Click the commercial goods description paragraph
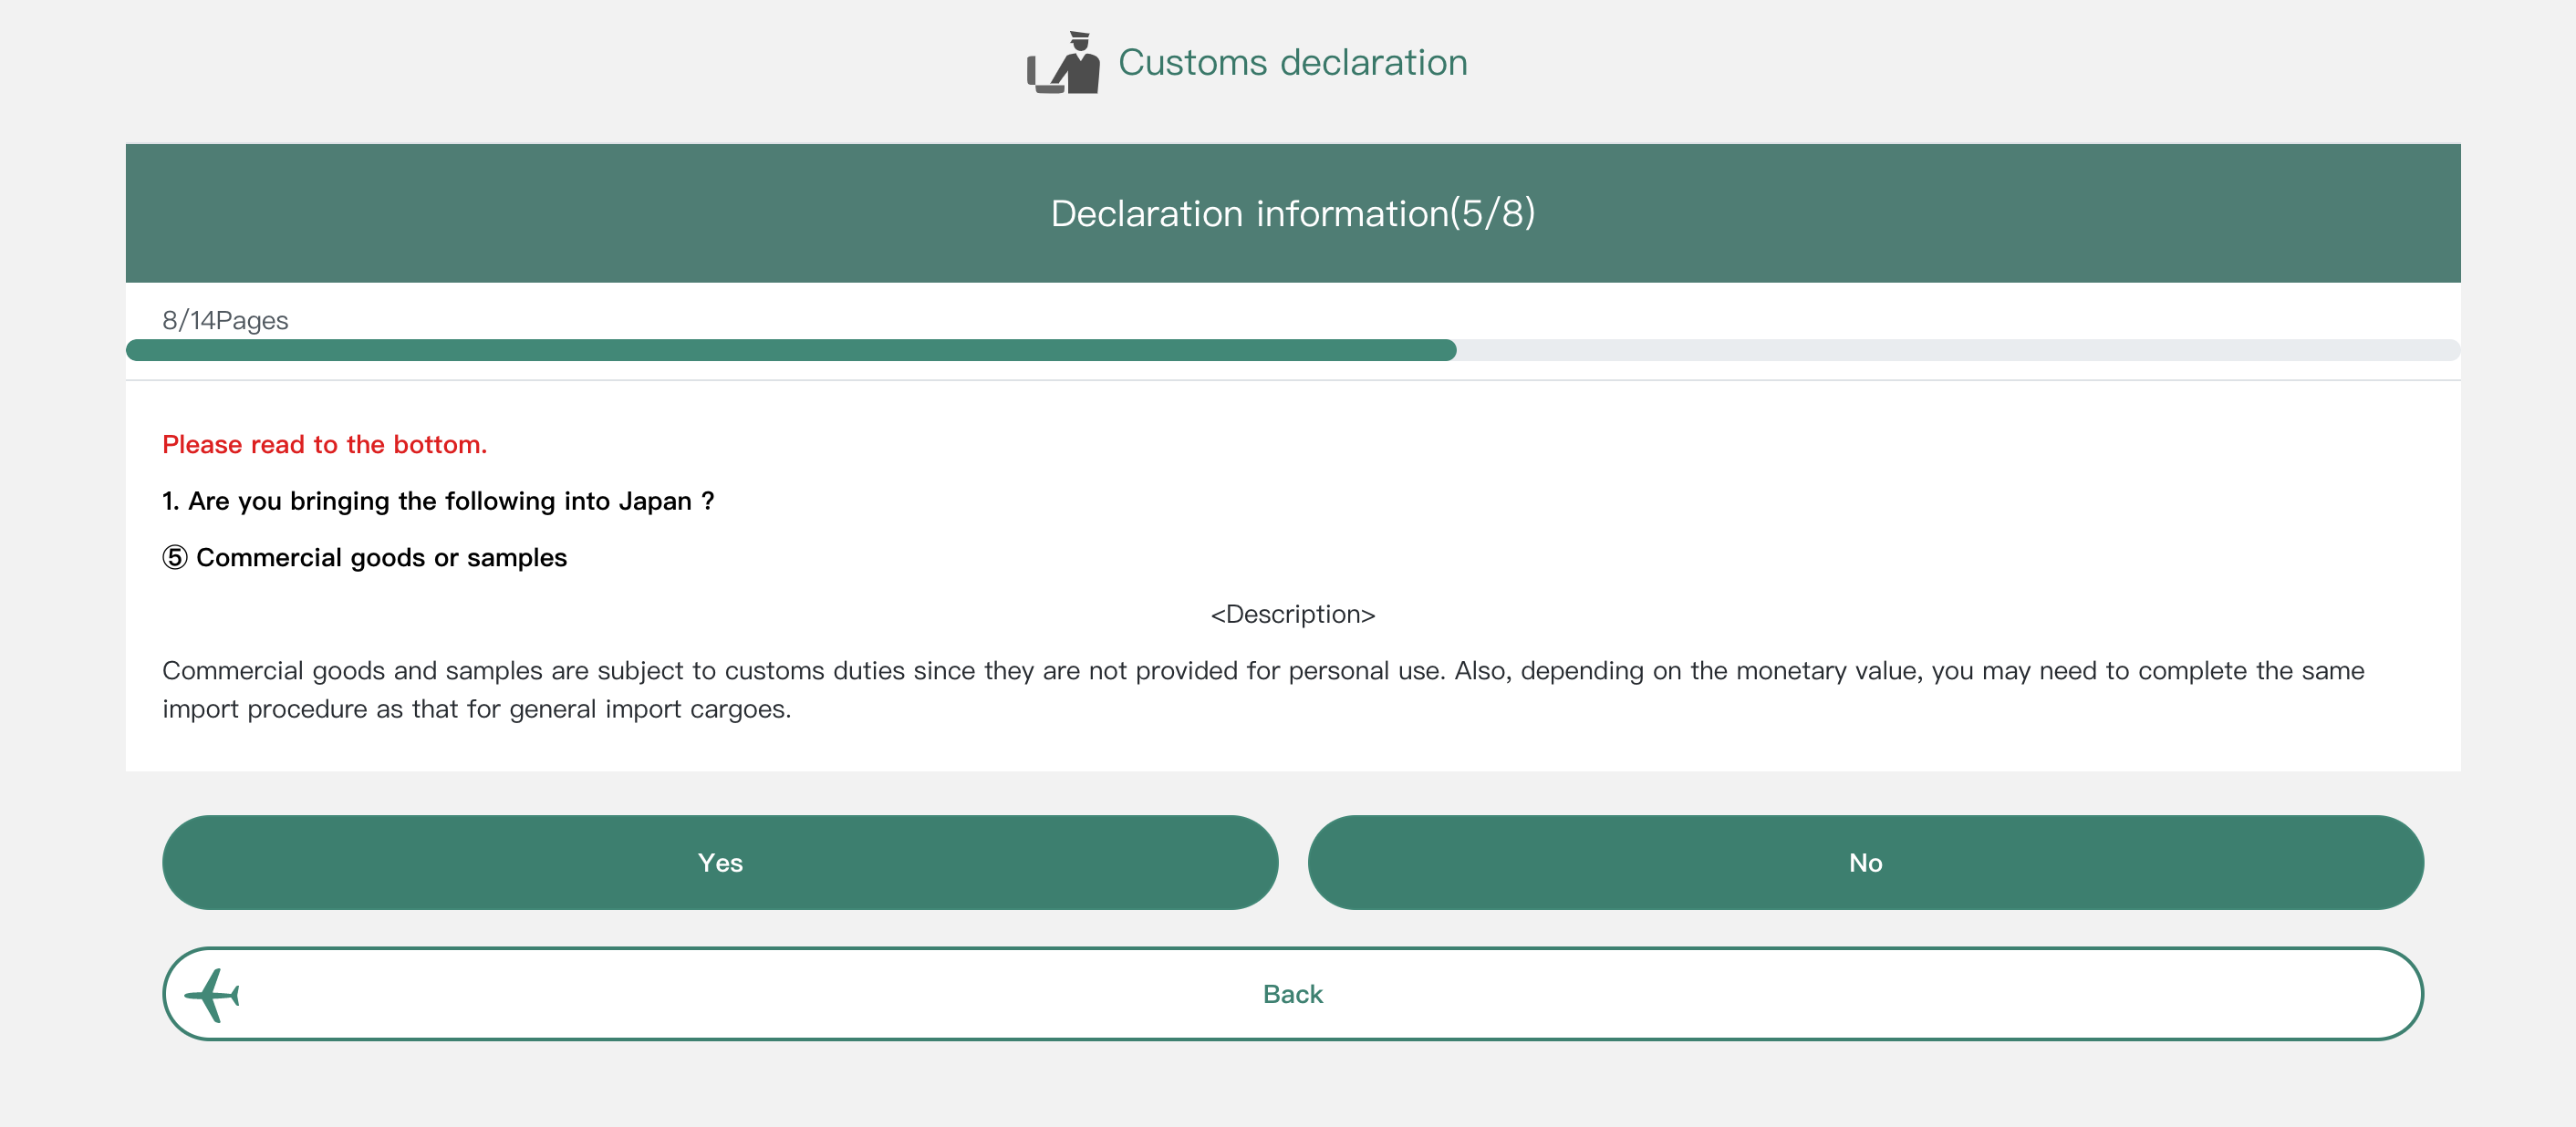 coord(1263,689)
